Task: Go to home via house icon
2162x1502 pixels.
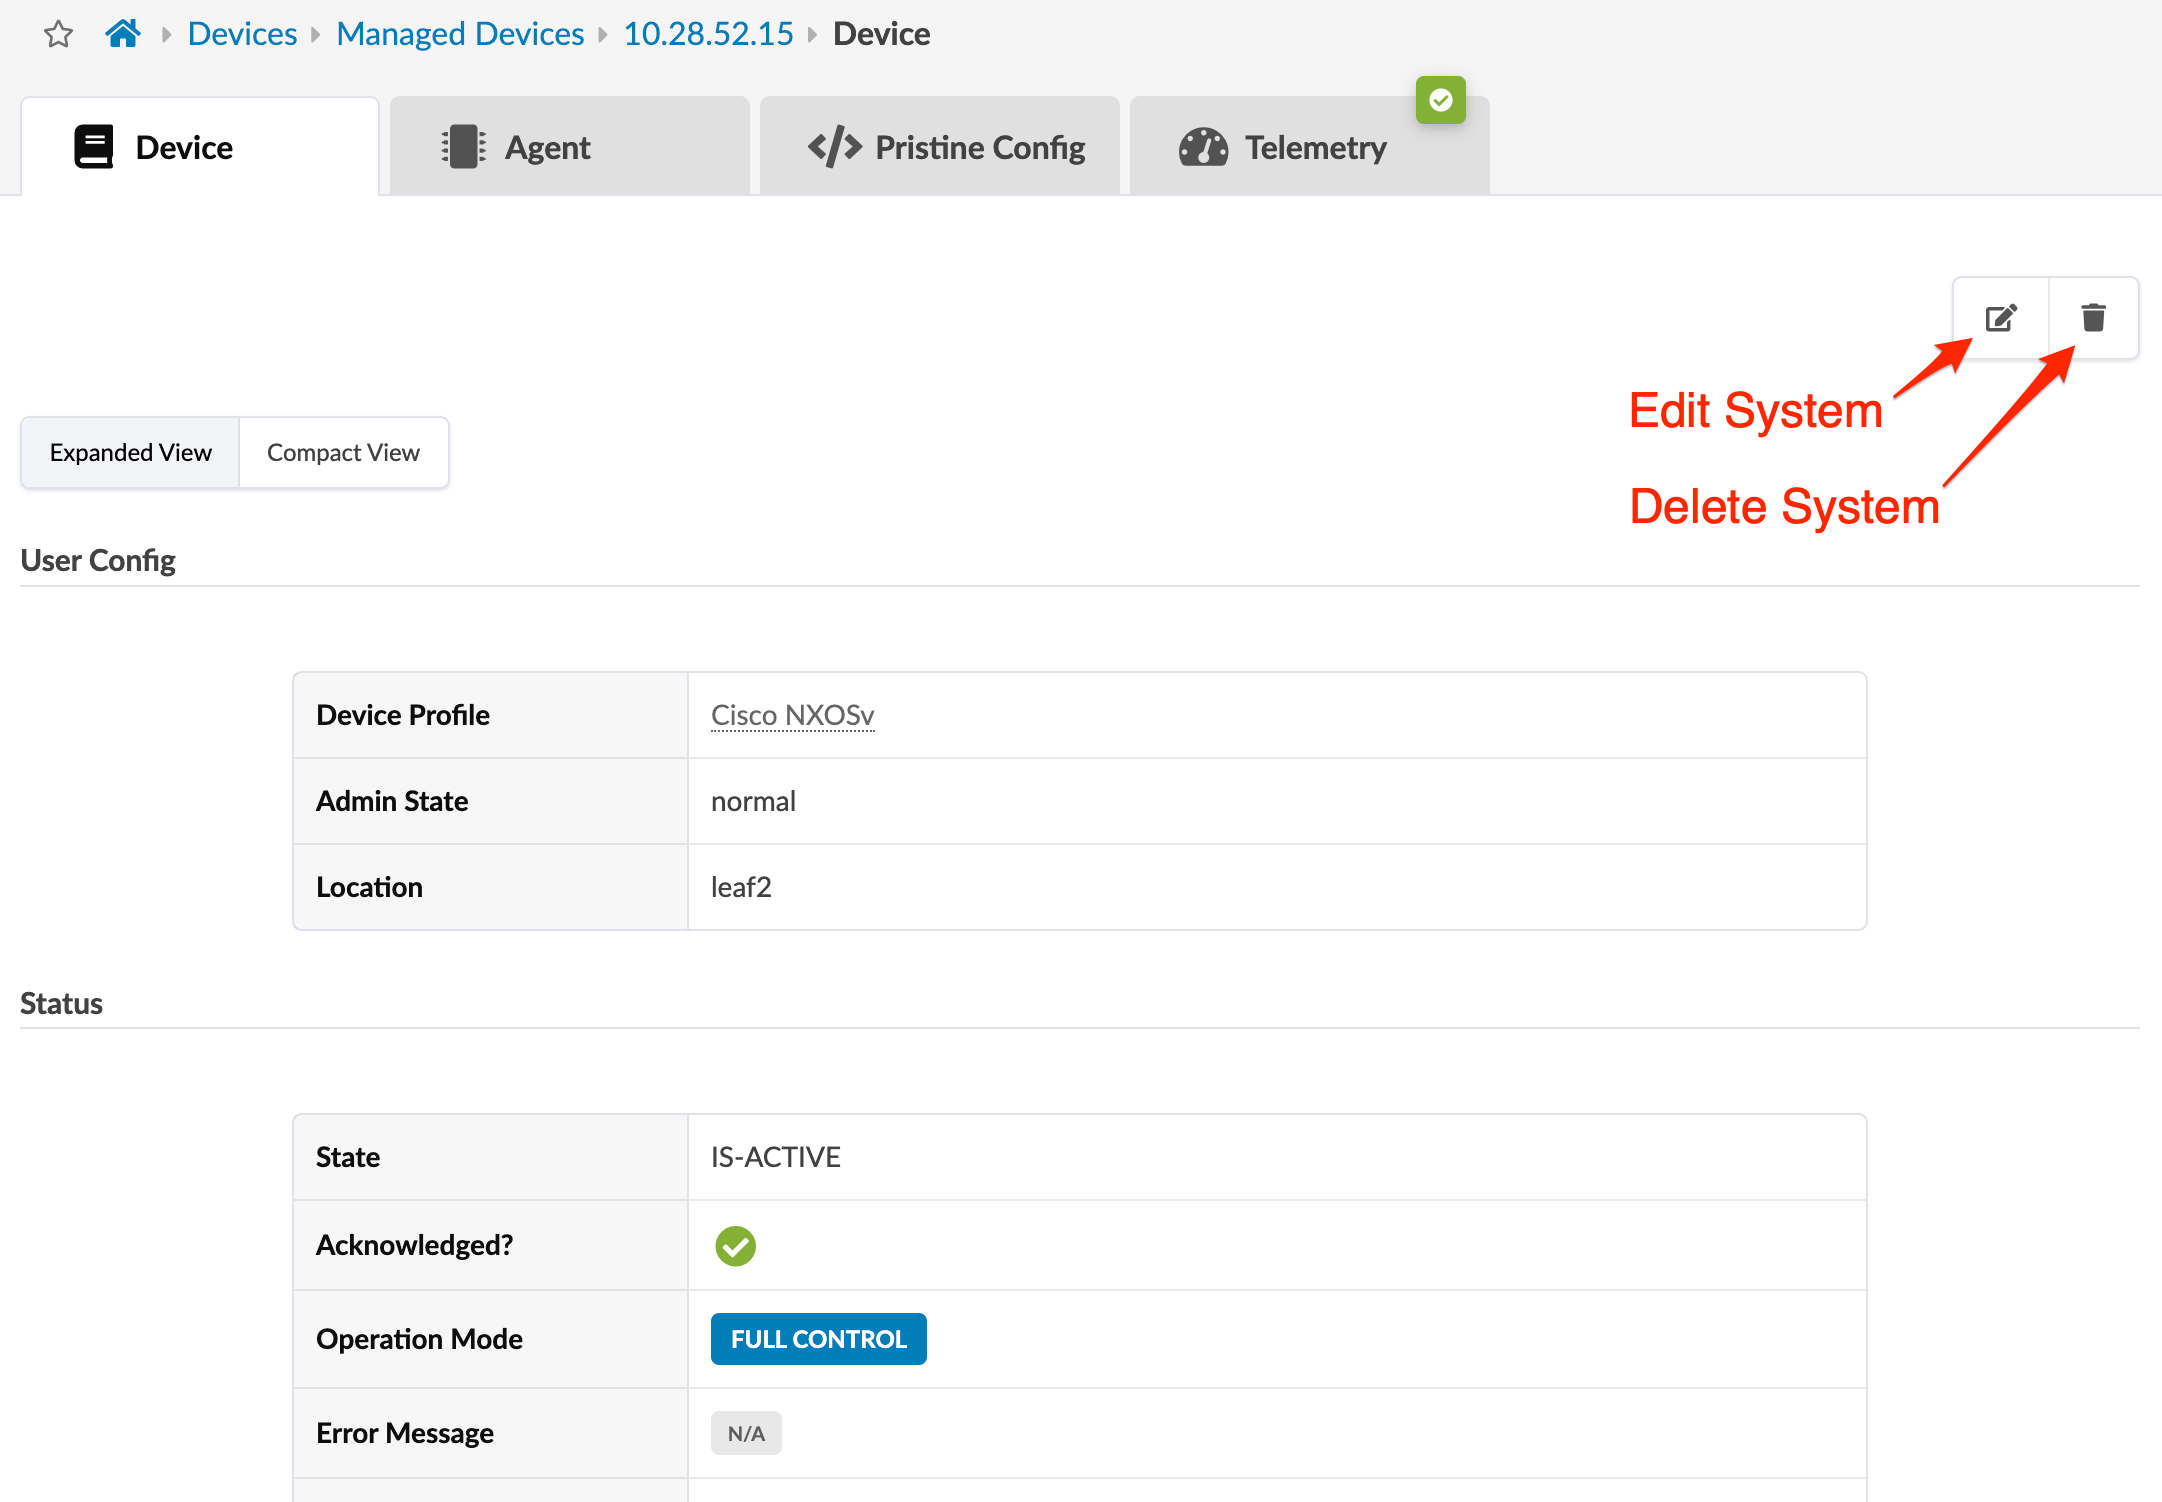Action: tap(123, 34)
